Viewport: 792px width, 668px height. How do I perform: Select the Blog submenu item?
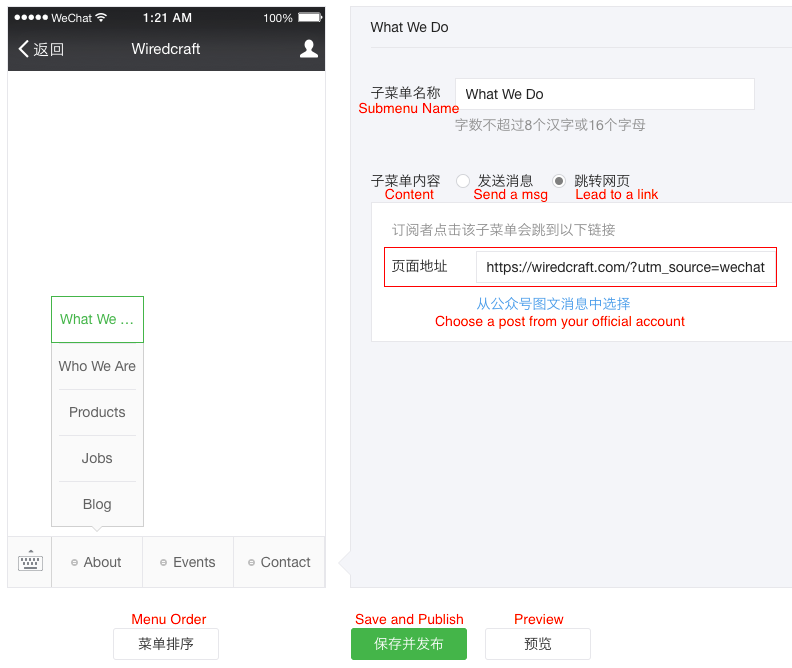click(x=97, y=504)
